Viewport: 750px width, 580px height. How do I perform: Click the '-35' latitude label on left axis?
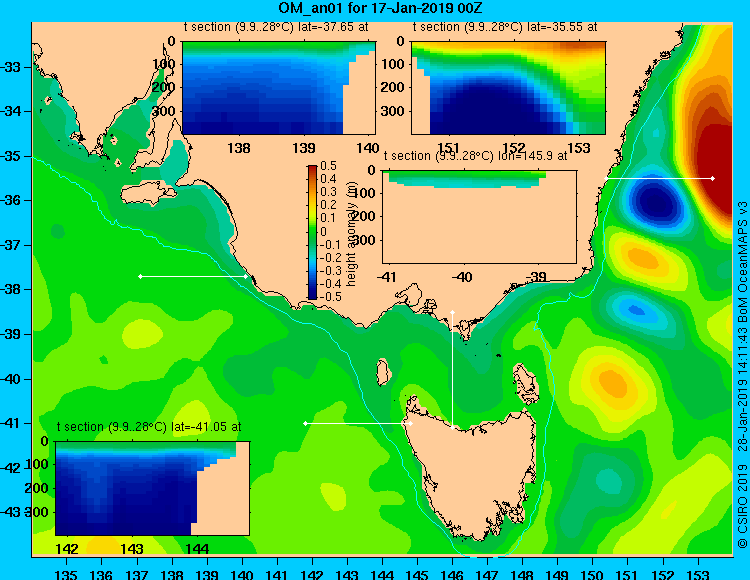(x=11, y=156)
